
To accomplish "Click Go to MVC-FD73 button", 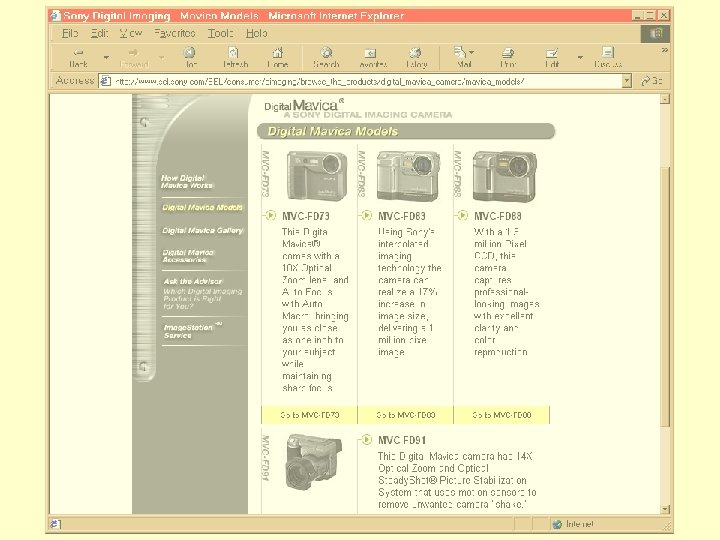I will pos(309,415).
